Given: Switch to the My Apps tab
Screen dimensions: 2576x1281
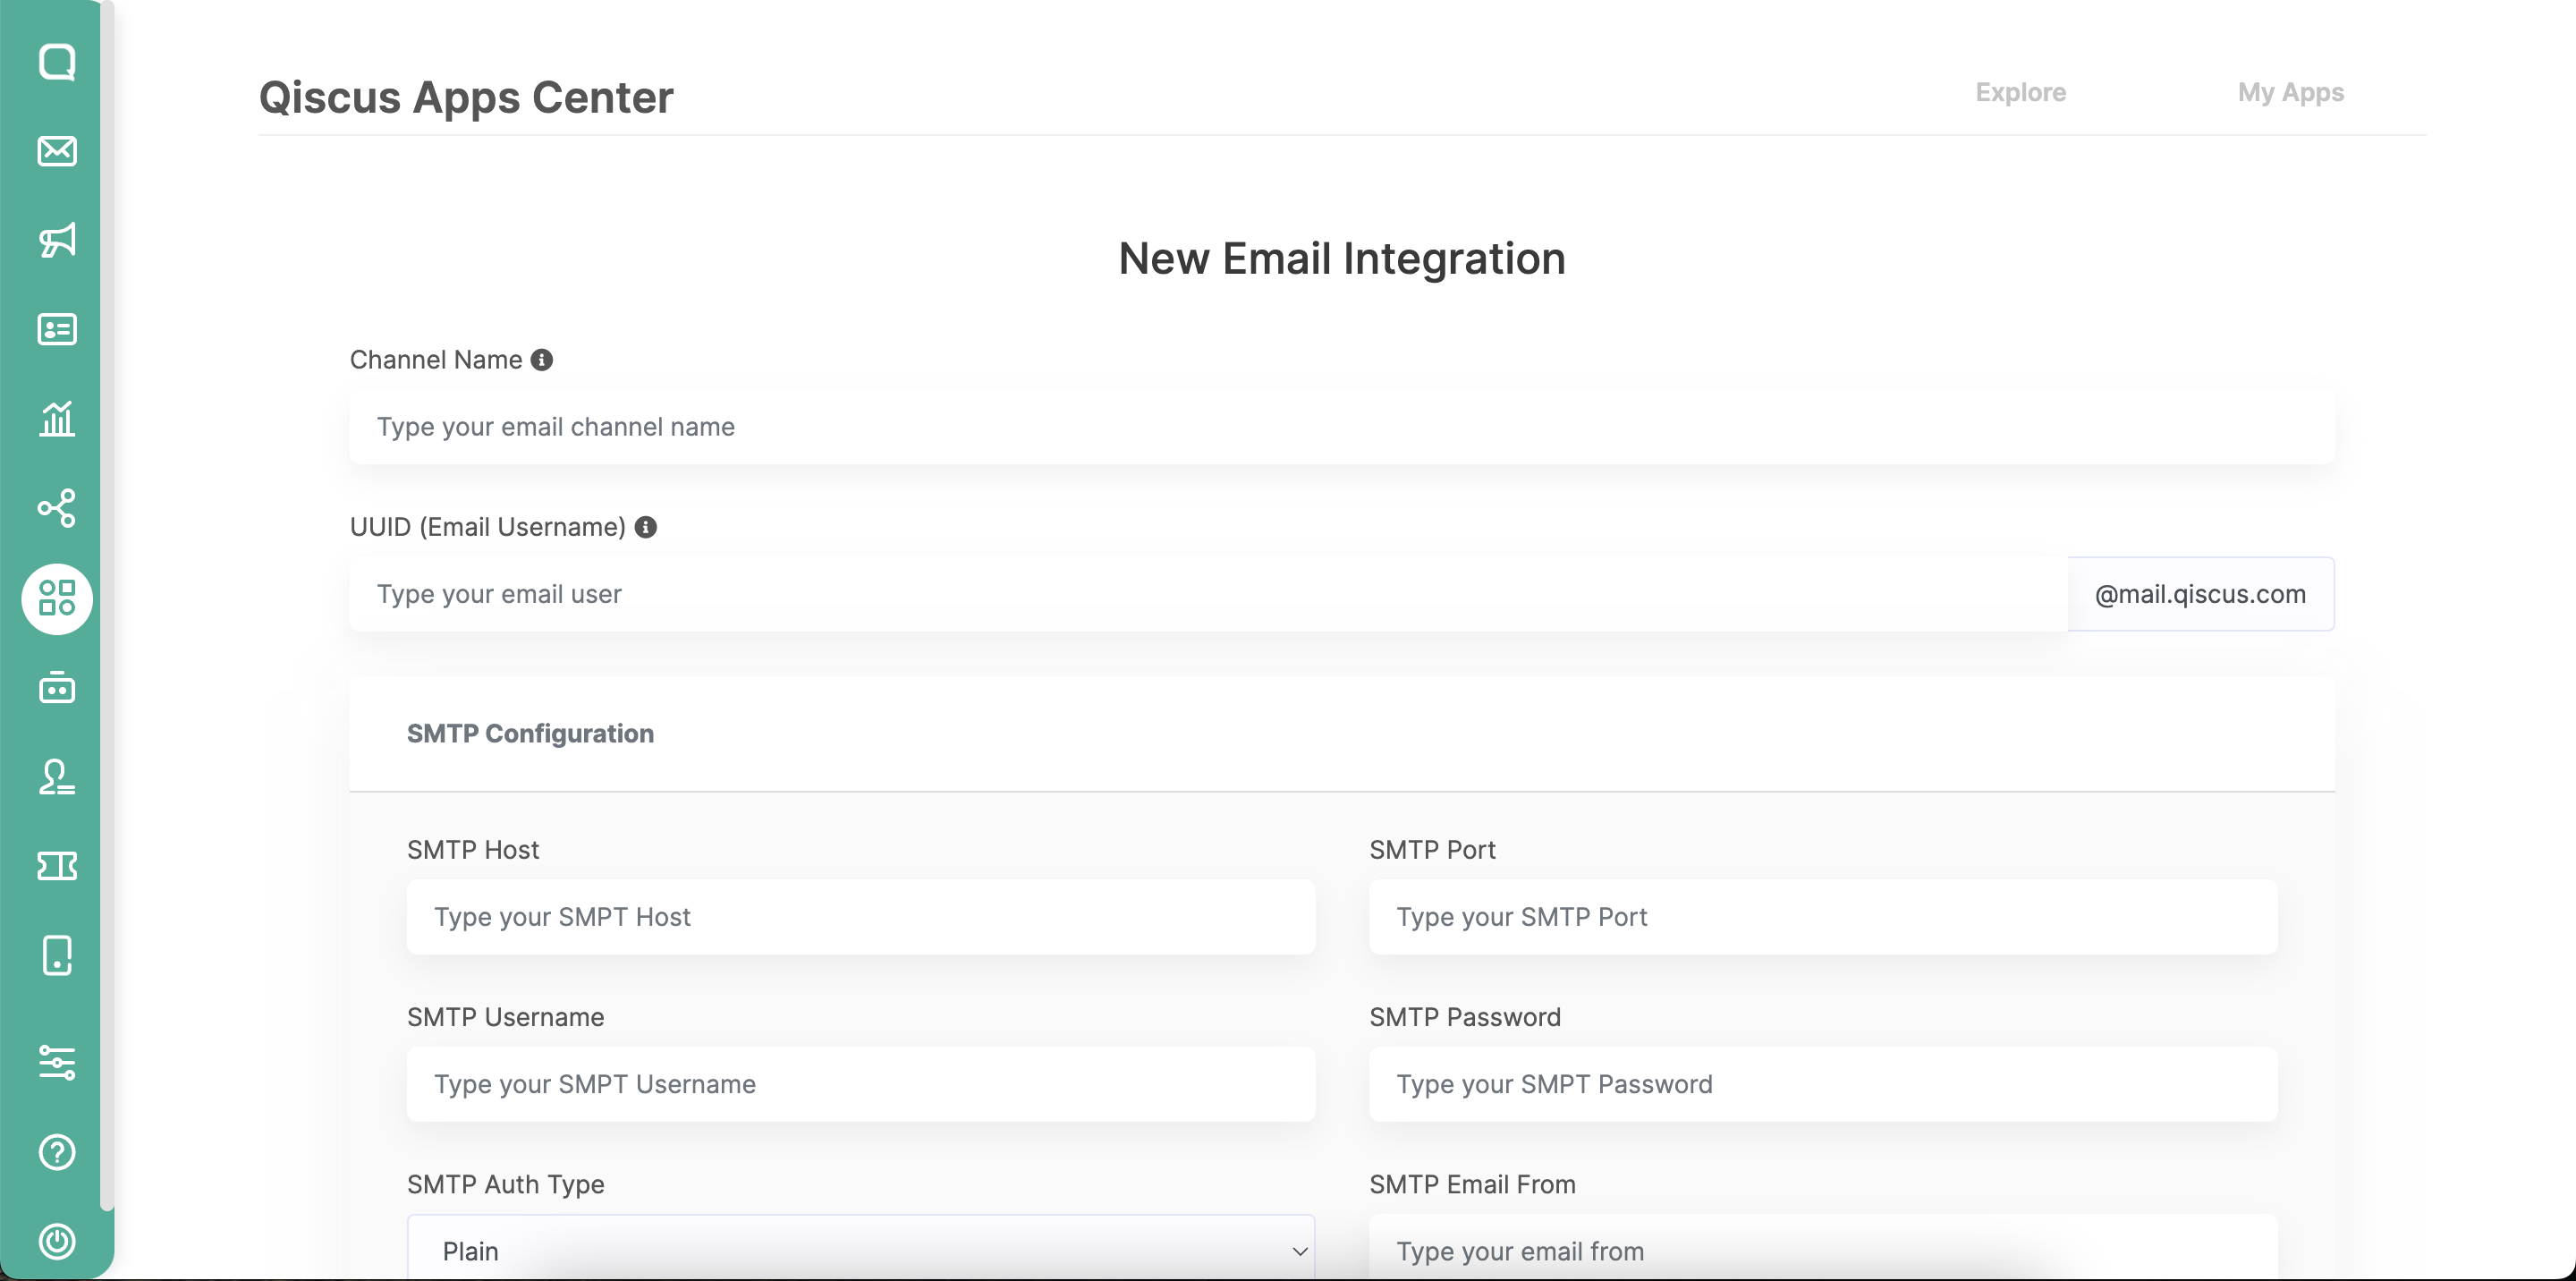Looking at the screenshot, I should point(2290,92).
